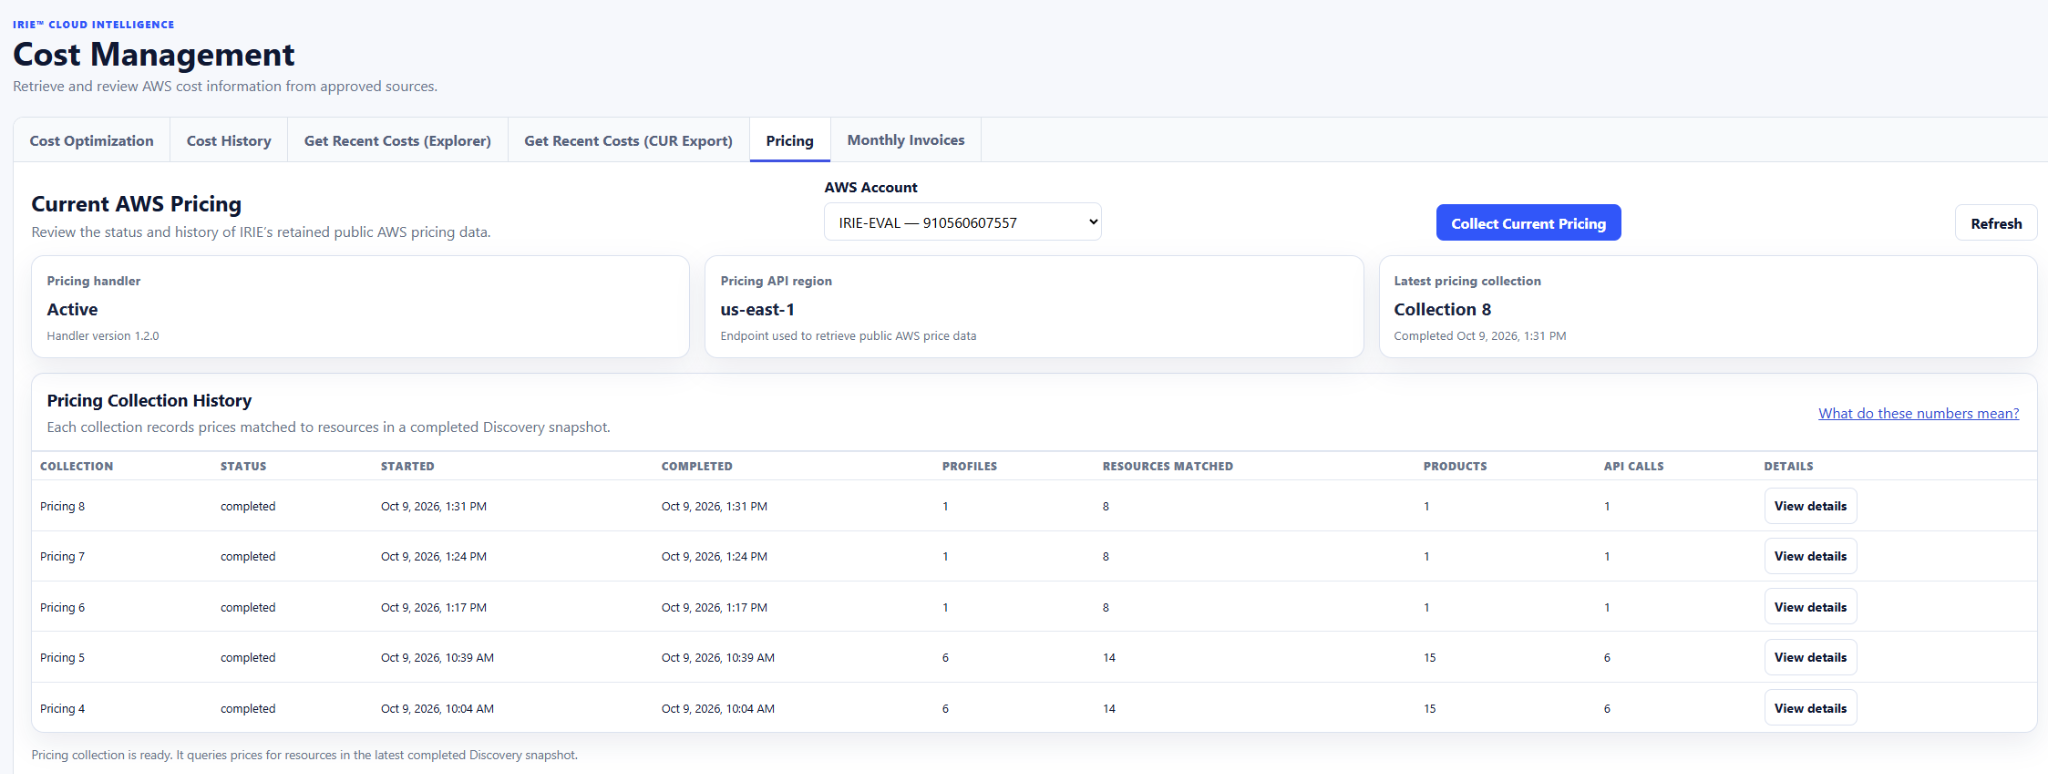Click the PRODUCTS column header
Viewport: 2048px width, 774px height.
click(x=1455, y=466)
